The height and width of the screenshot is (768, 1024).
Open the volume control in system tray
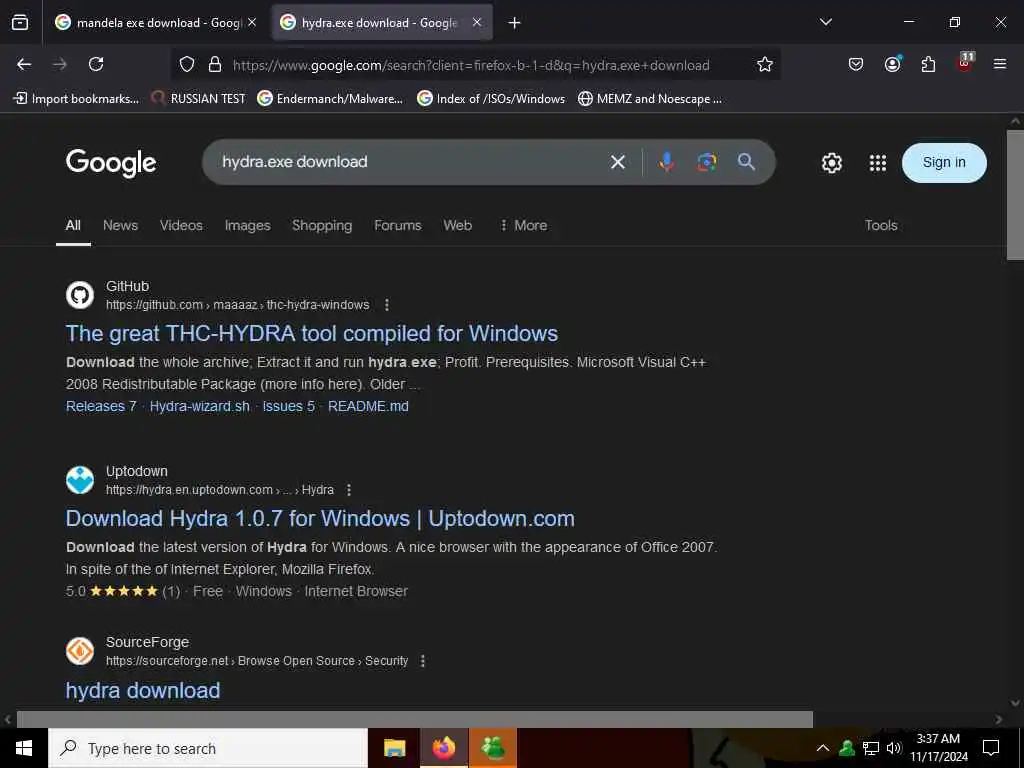[x=893, y=748]
